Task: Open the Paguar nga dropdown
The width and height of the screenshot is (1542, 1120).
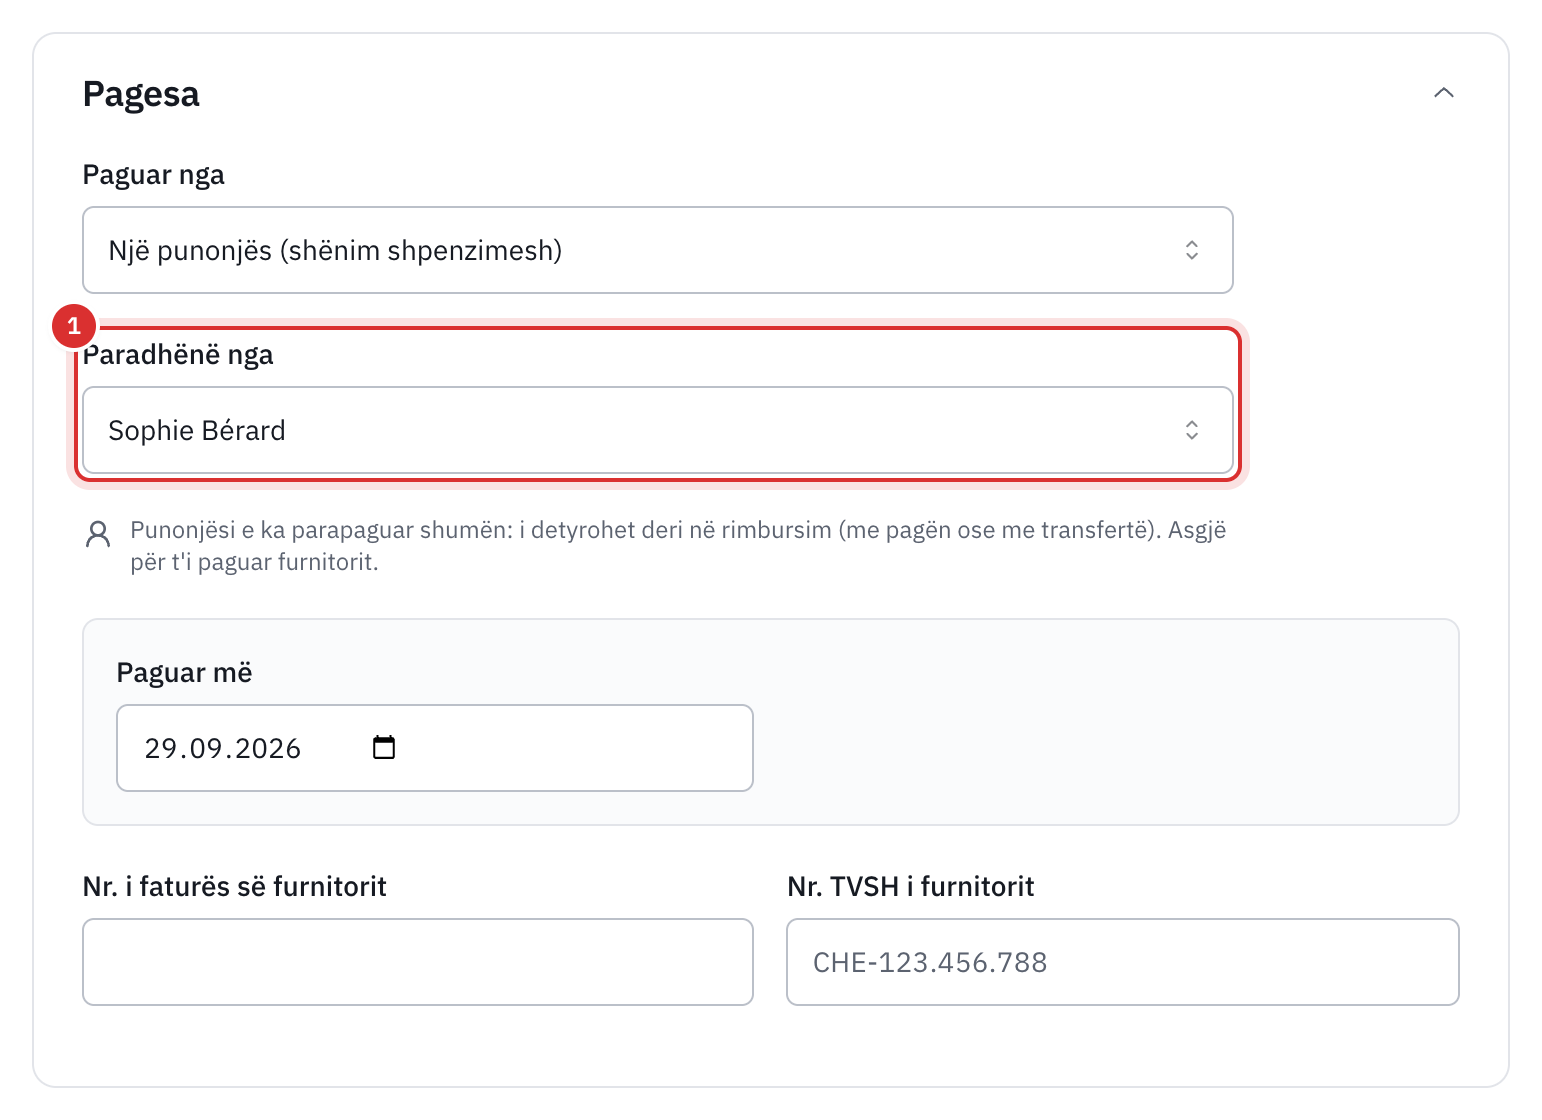Action: 658,250
